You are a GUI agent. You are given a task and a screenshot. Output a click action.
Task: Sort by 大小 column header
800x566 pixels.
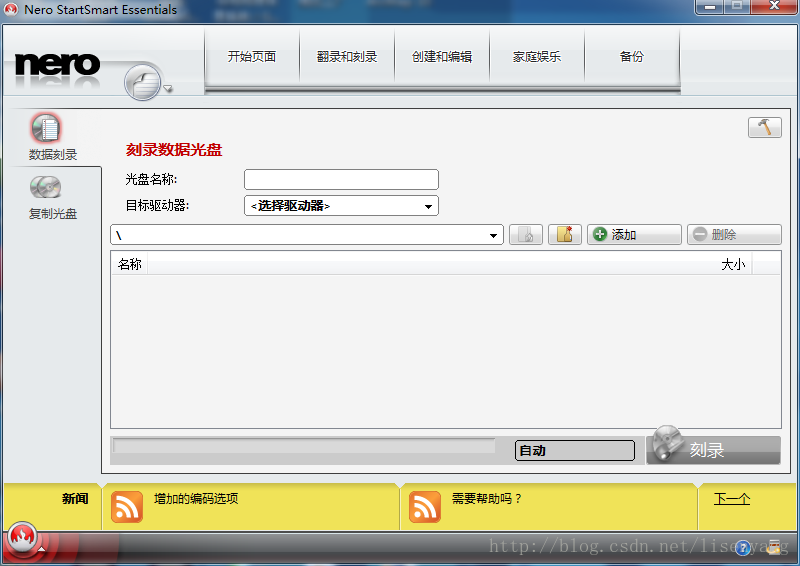[x=733, y=264]
